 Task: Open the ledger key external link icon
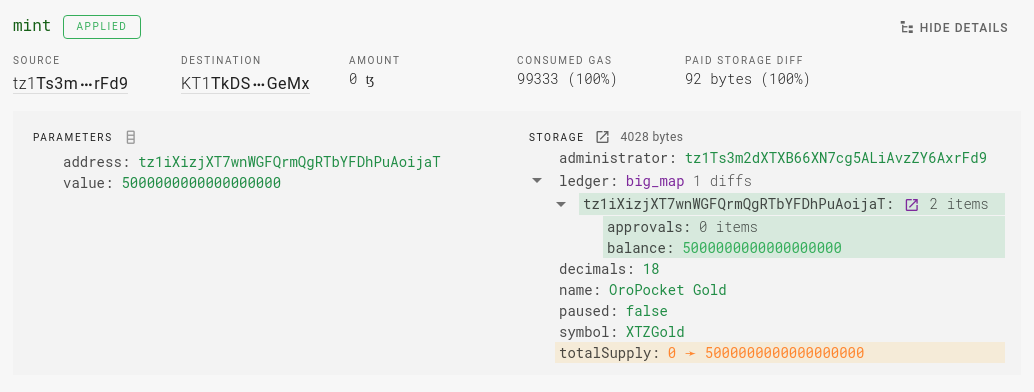tap(911, 205)
